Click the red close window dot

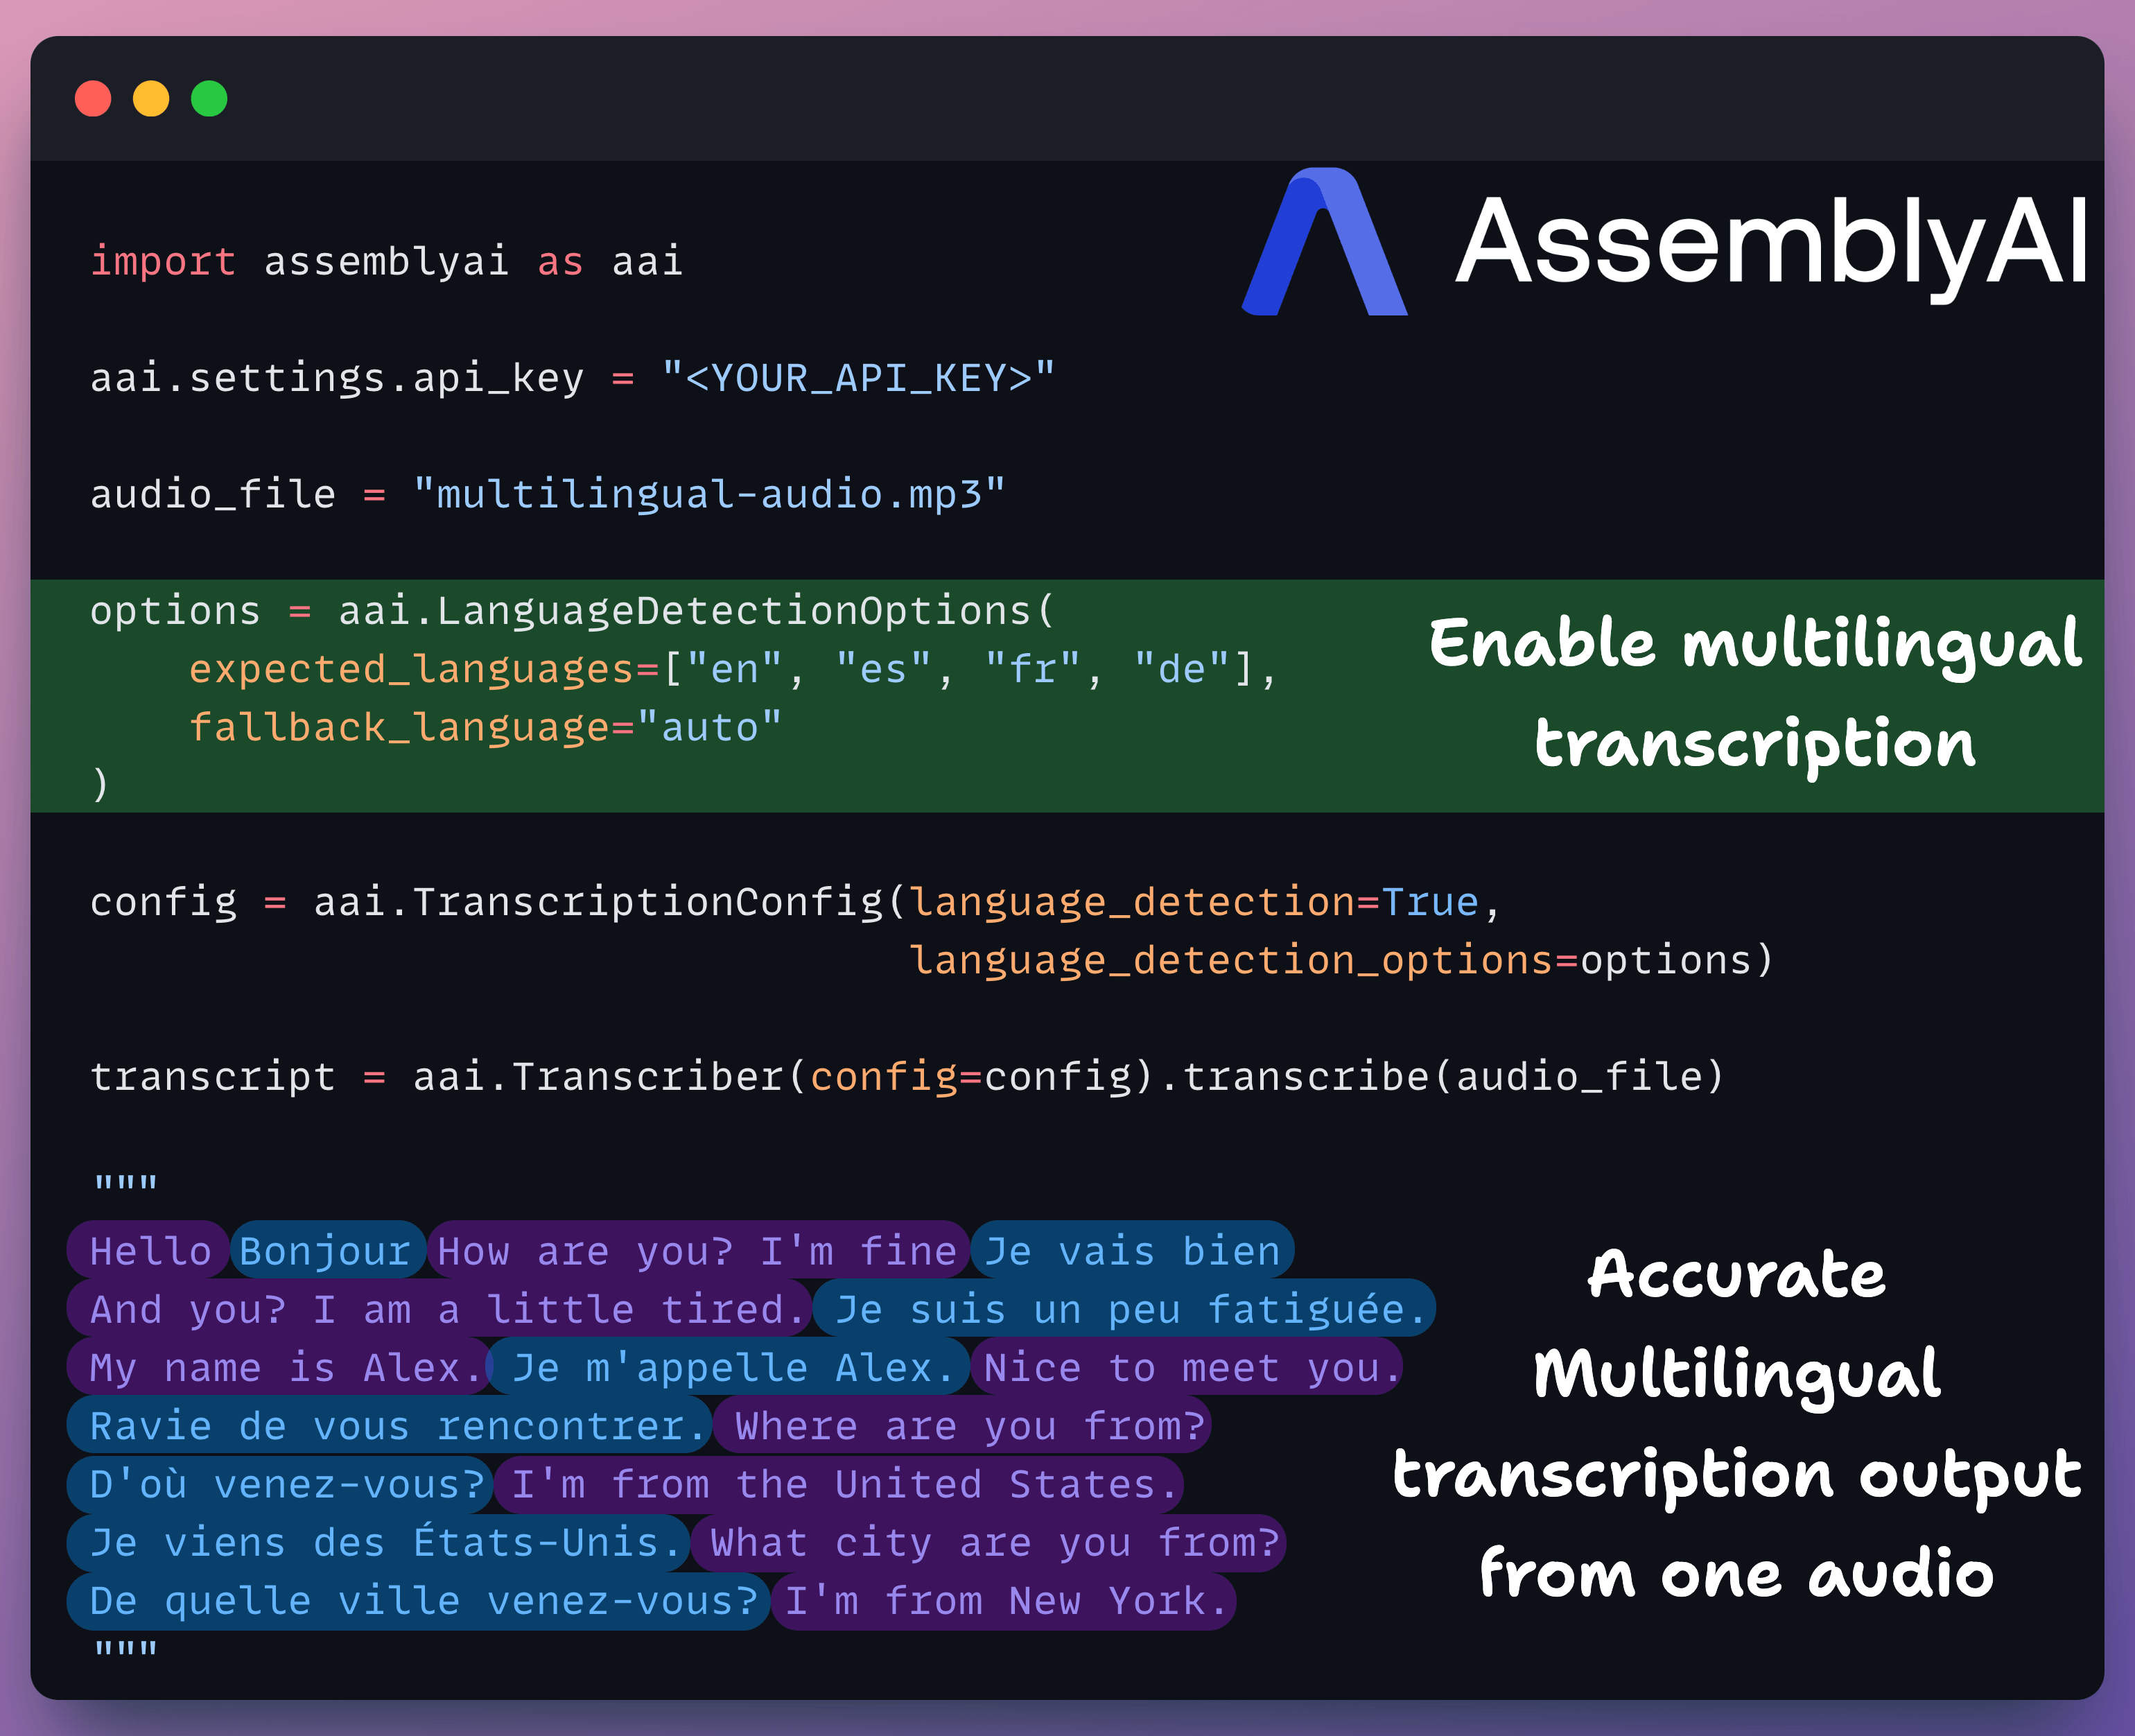(93, 99)
